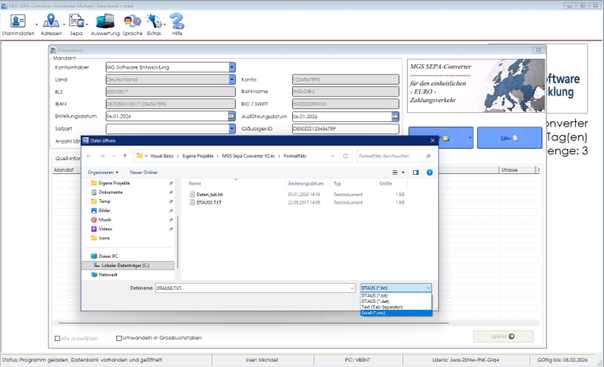Select the Daten_tab.txt file
Screen dimensions: 604x367
pos(210,194)
